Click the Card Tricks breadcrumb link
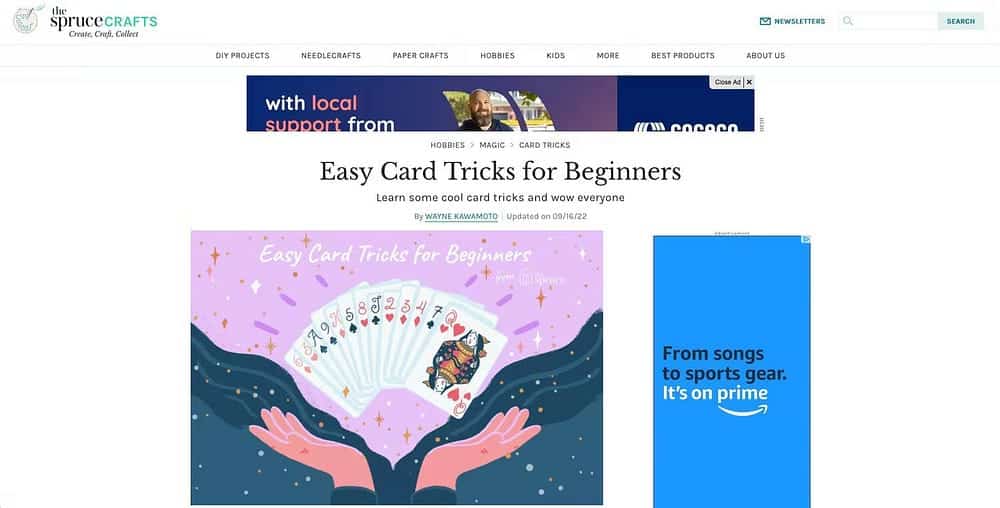This screenshot has width=1000, height=508. [x=545, y=145]
